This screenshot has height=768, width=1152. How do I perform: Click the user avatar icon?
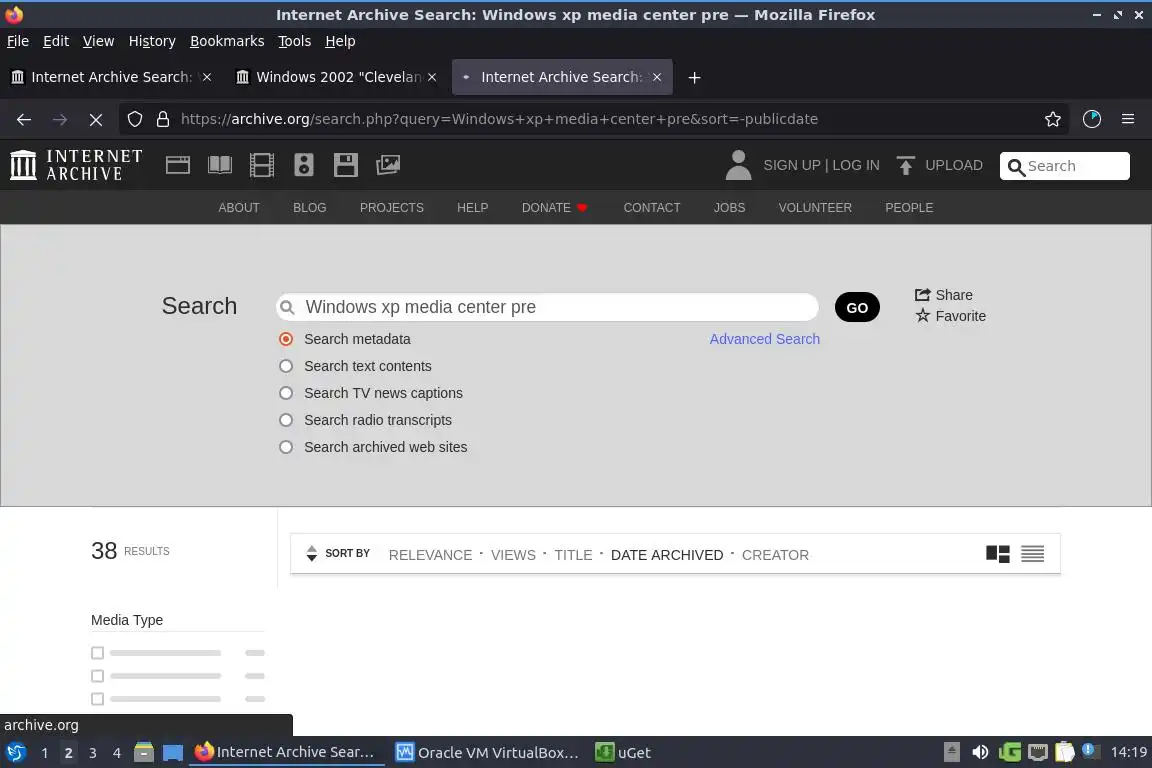click(x=738, y=165)
